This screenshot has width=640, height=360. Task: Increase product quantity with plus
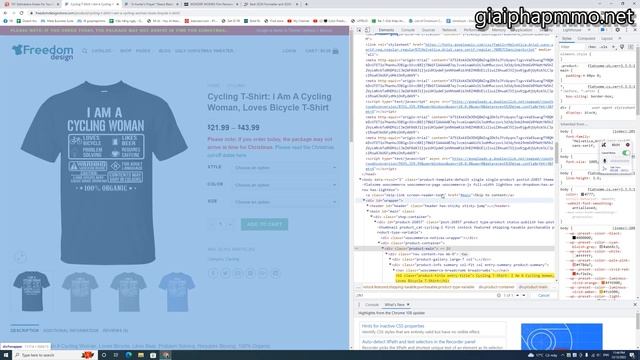pyautogui.click(x=230, y=224)
